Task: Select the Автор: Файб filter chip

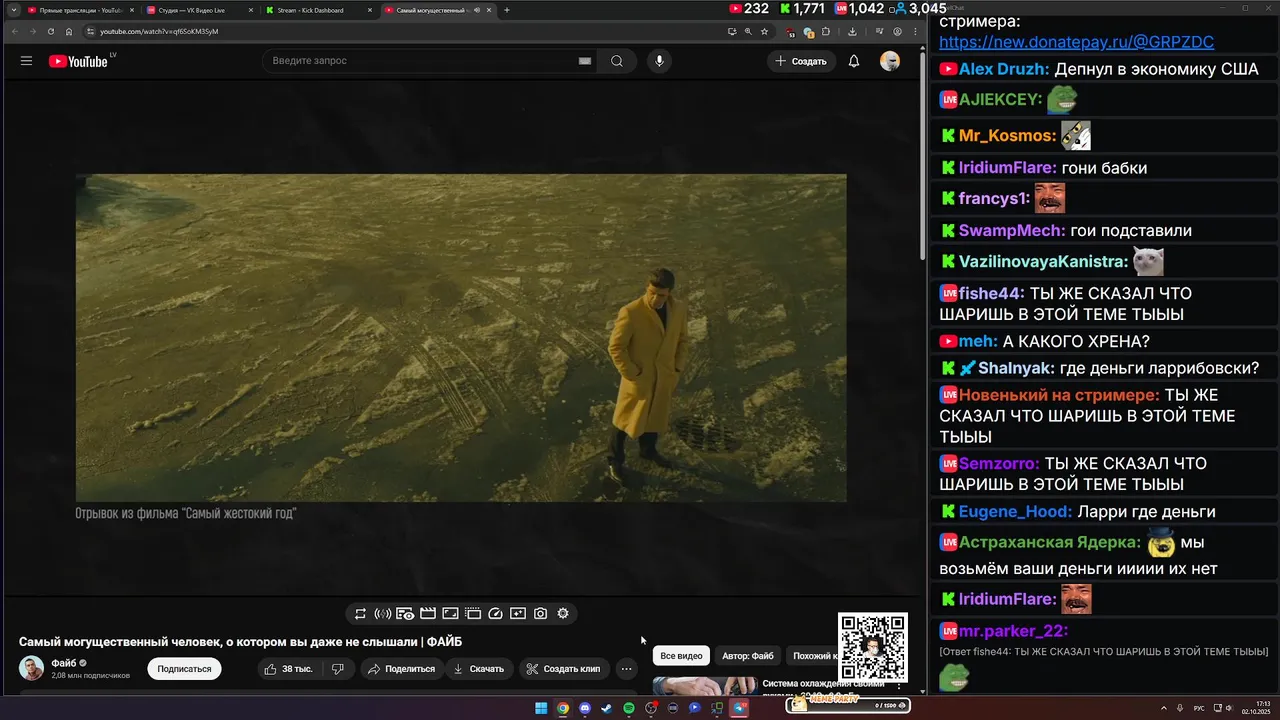Action: [748, 656]
